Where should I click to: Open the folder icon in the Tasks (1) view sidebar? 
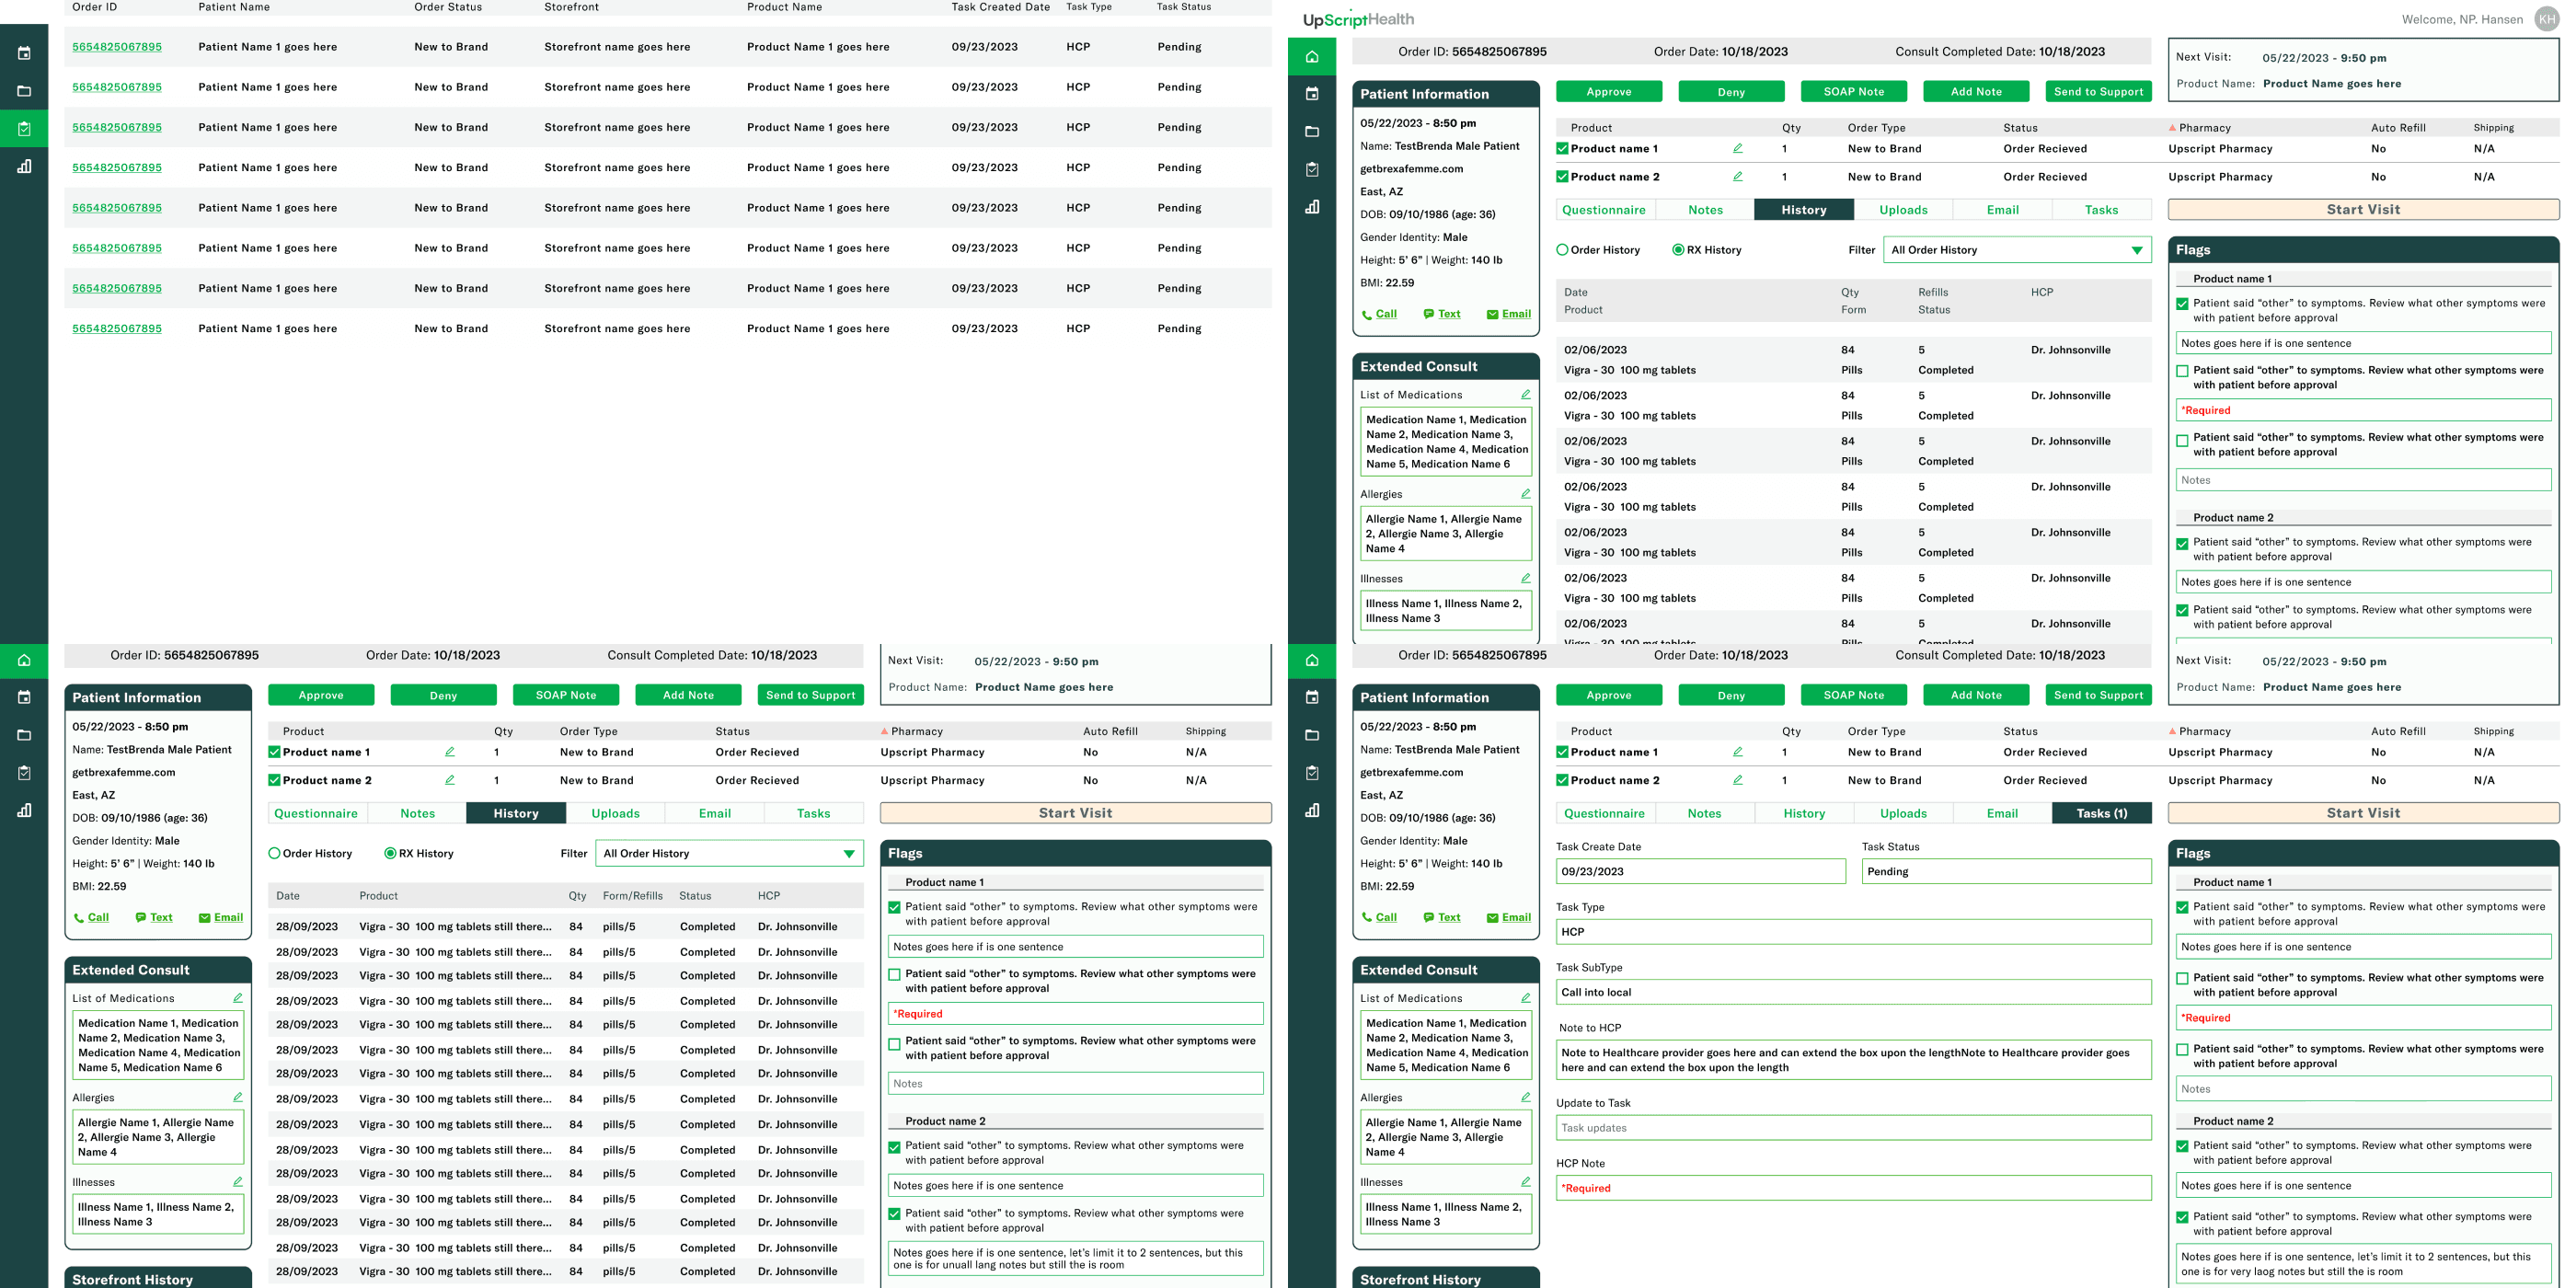1312,735
